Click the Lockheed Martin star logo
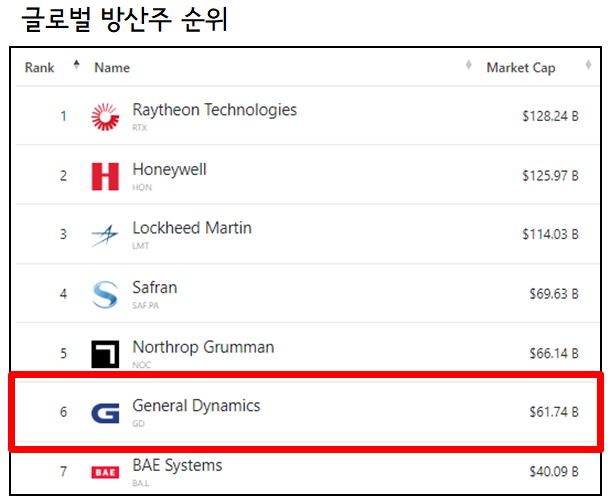 pos(104,235)
